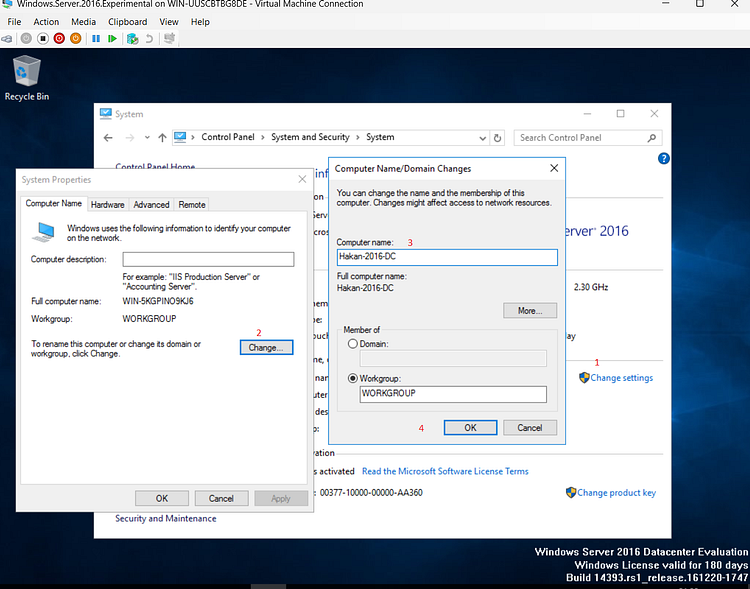This screenshot has width=750, height=589.
Task: Expand chevron after Control Panel breadcrumb
Action: (263, 137)
